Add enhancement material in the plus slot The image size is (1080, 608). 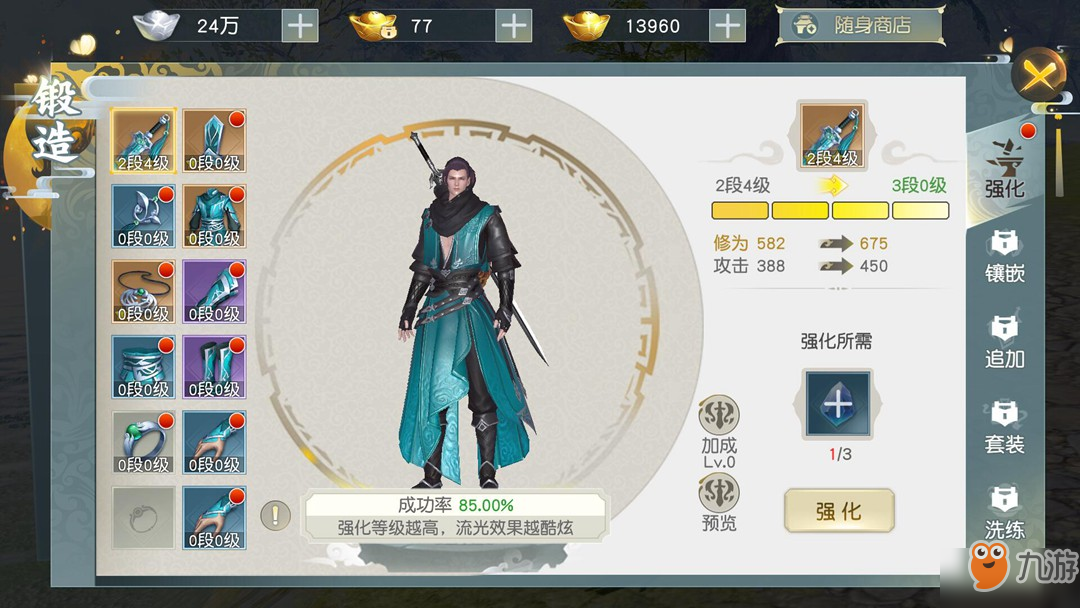click(x=838, y=403)
